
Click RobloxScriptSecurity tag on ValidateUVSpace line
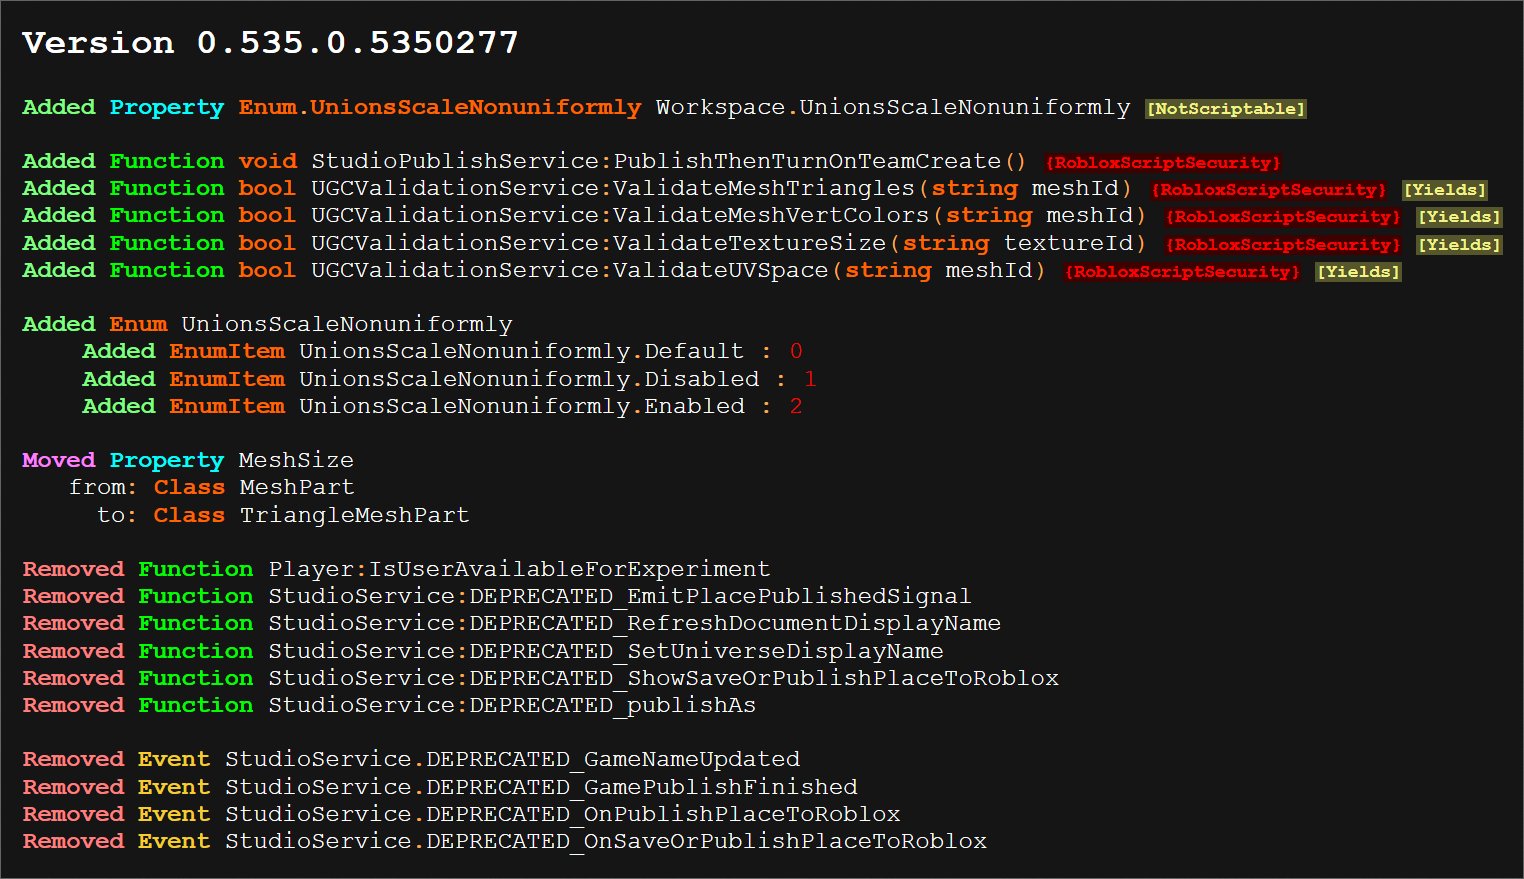[x=1182, y=272]
